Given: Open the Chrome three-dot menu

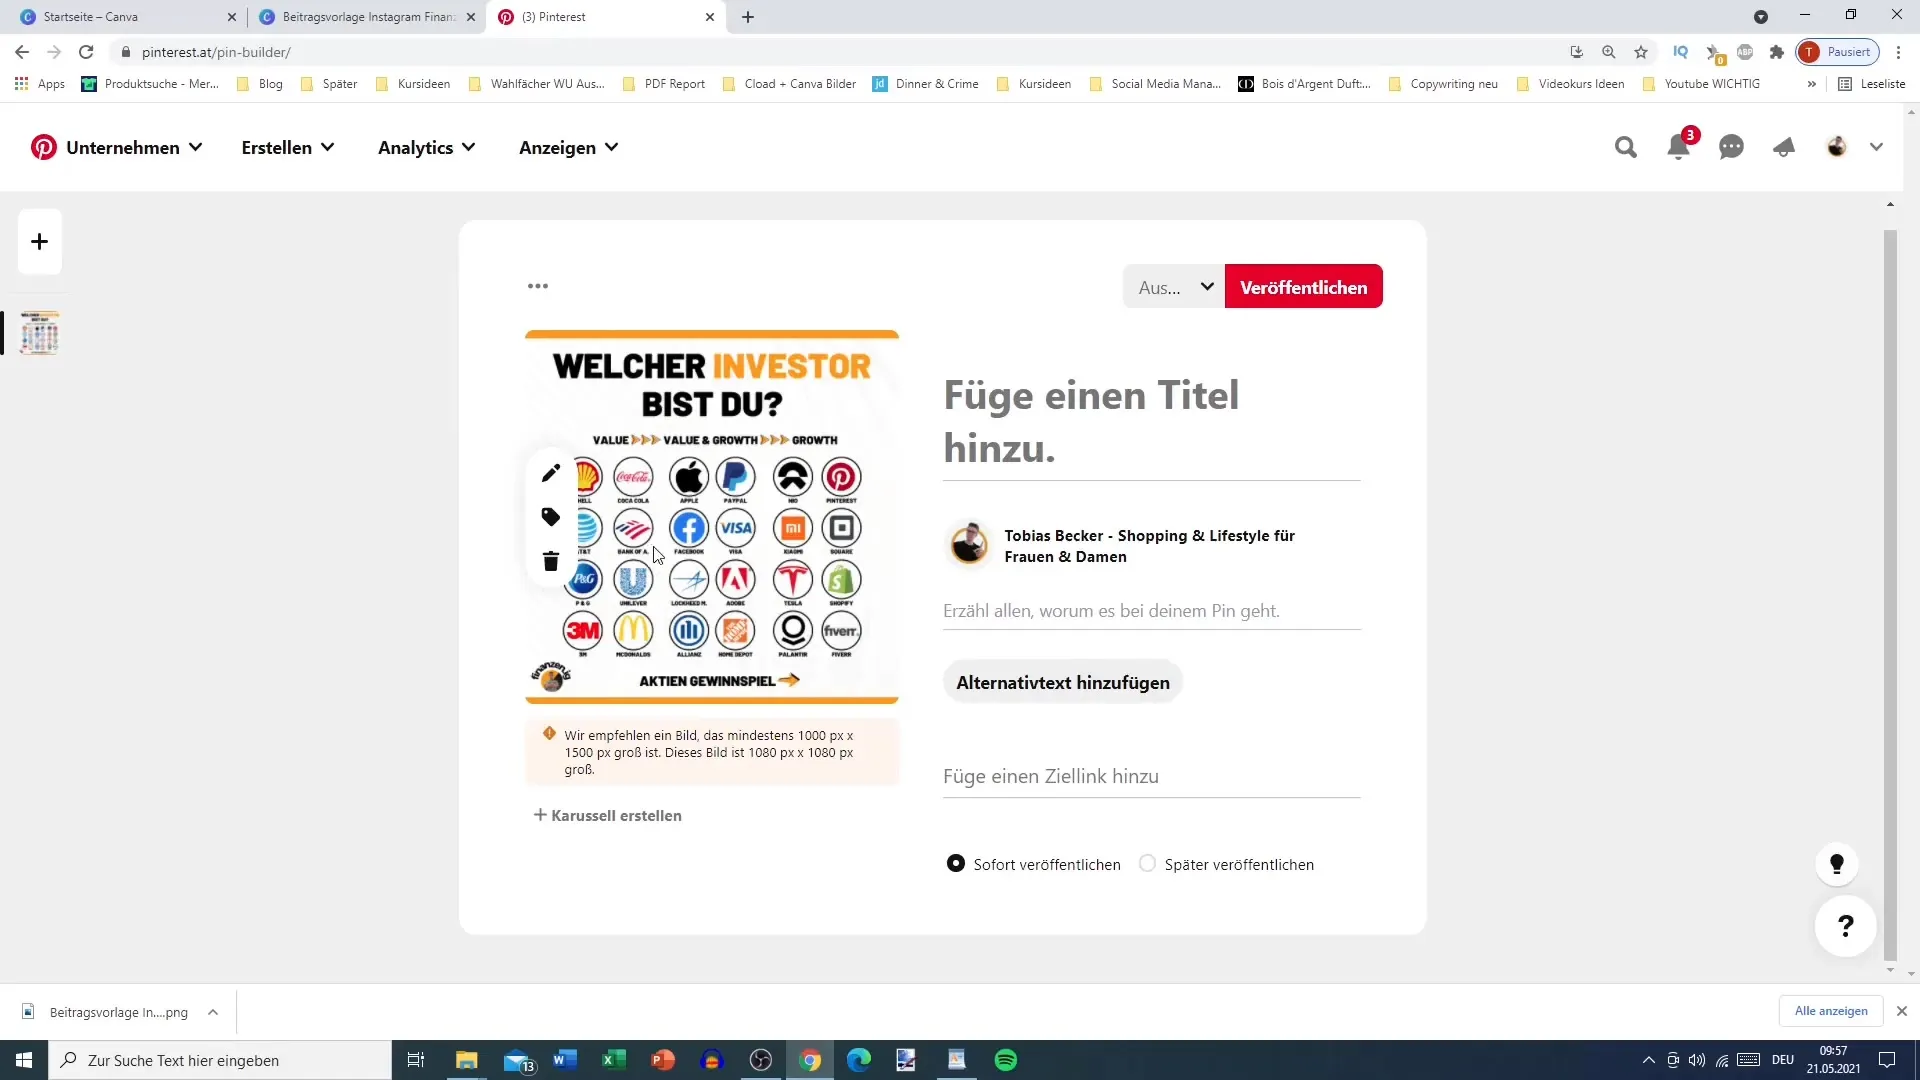Looking at the screenshot, I should (x=1899, y=52).
